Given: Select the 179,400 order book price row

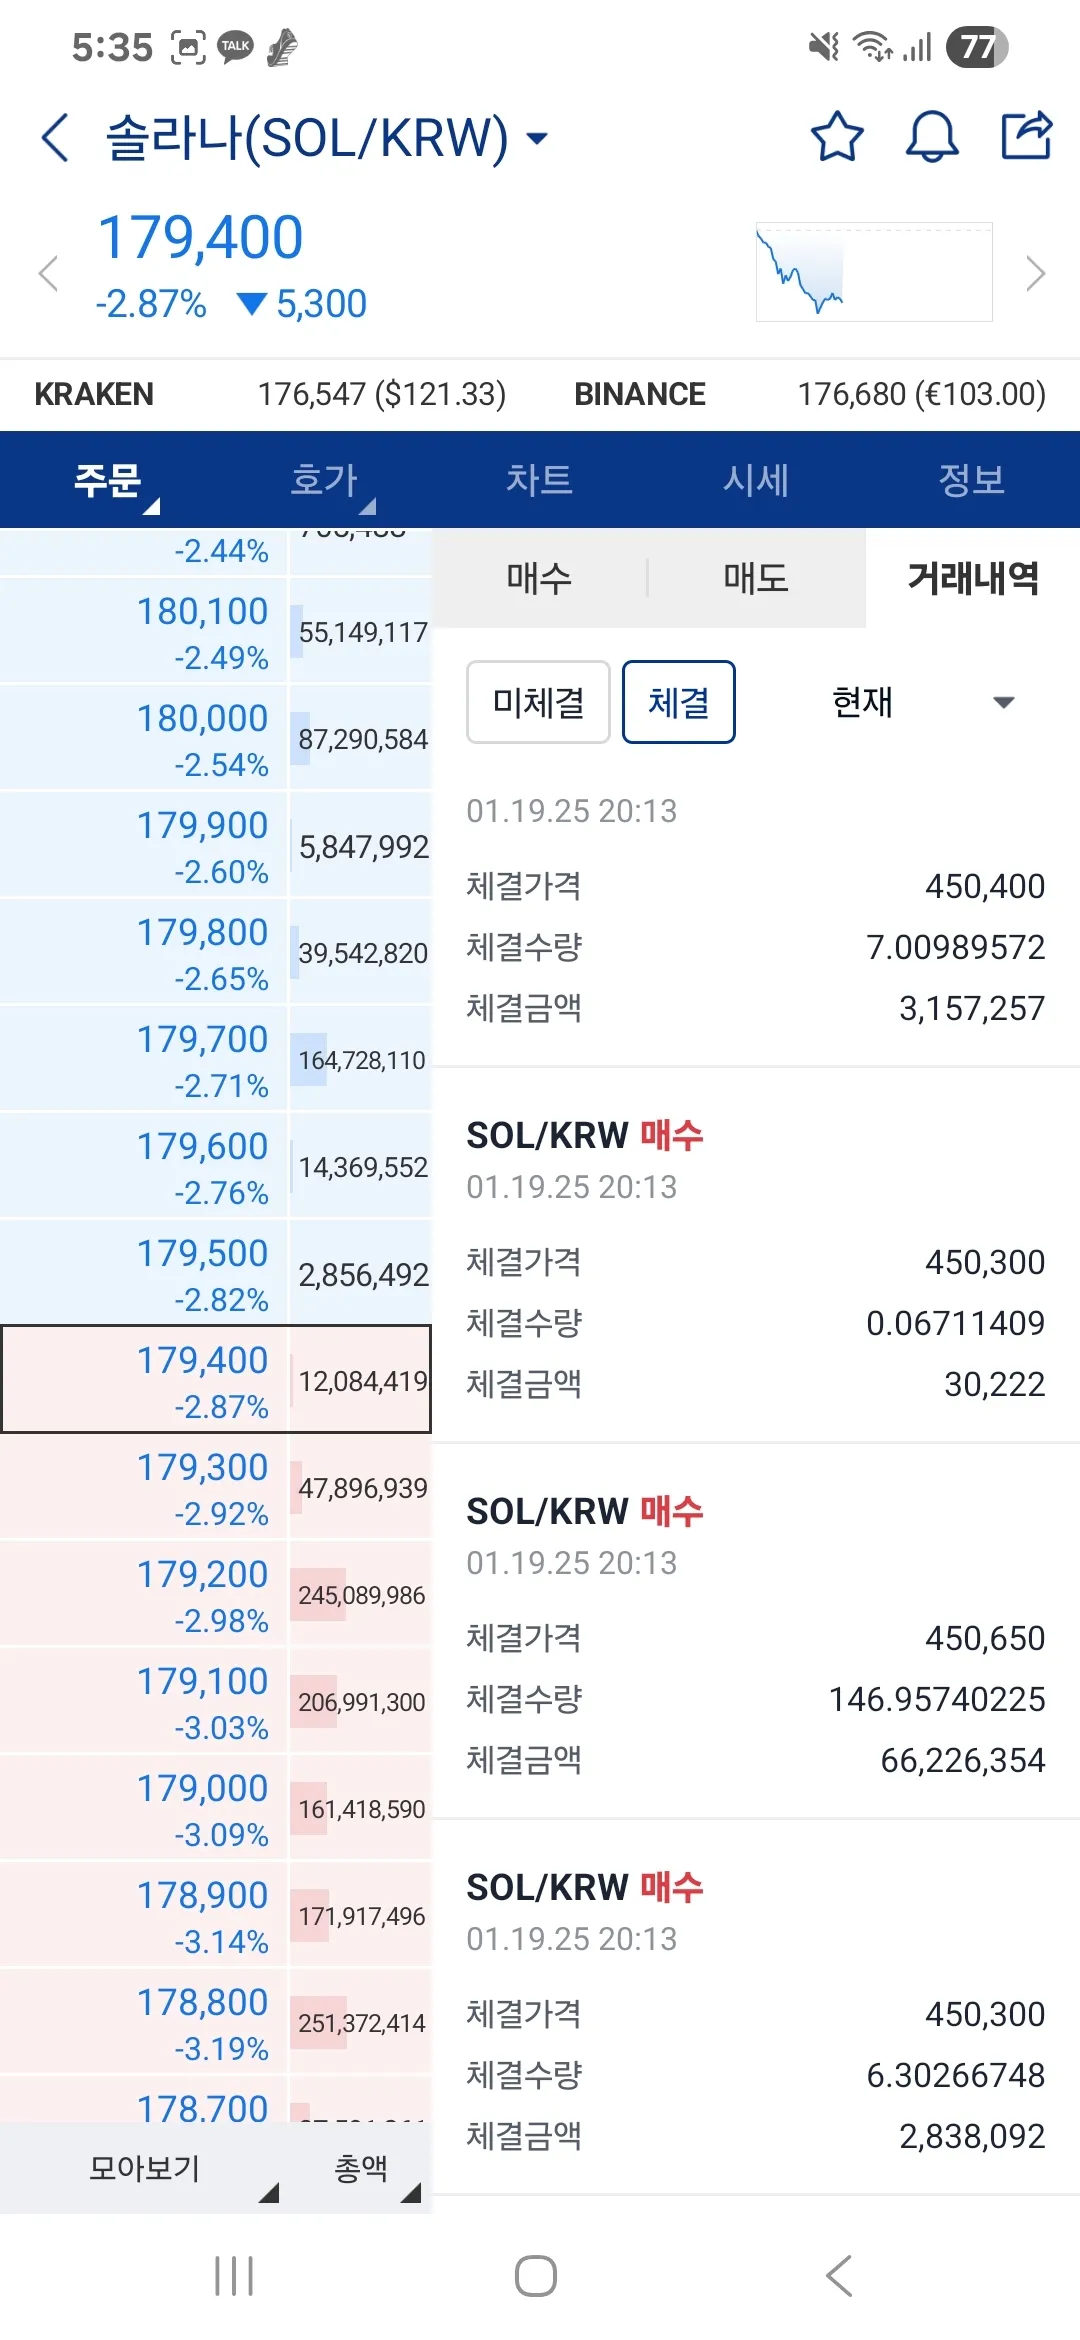Looking at the screenshot, I should [x=215, y=1379].
